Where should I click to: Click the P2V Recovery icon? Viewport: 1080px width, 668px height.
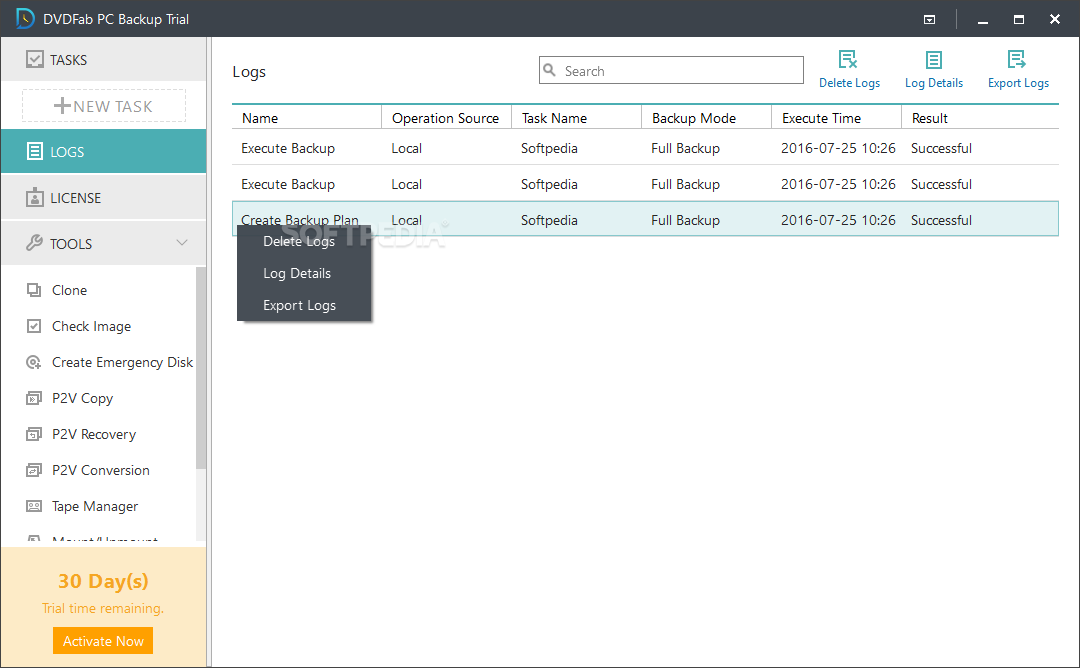34,434
